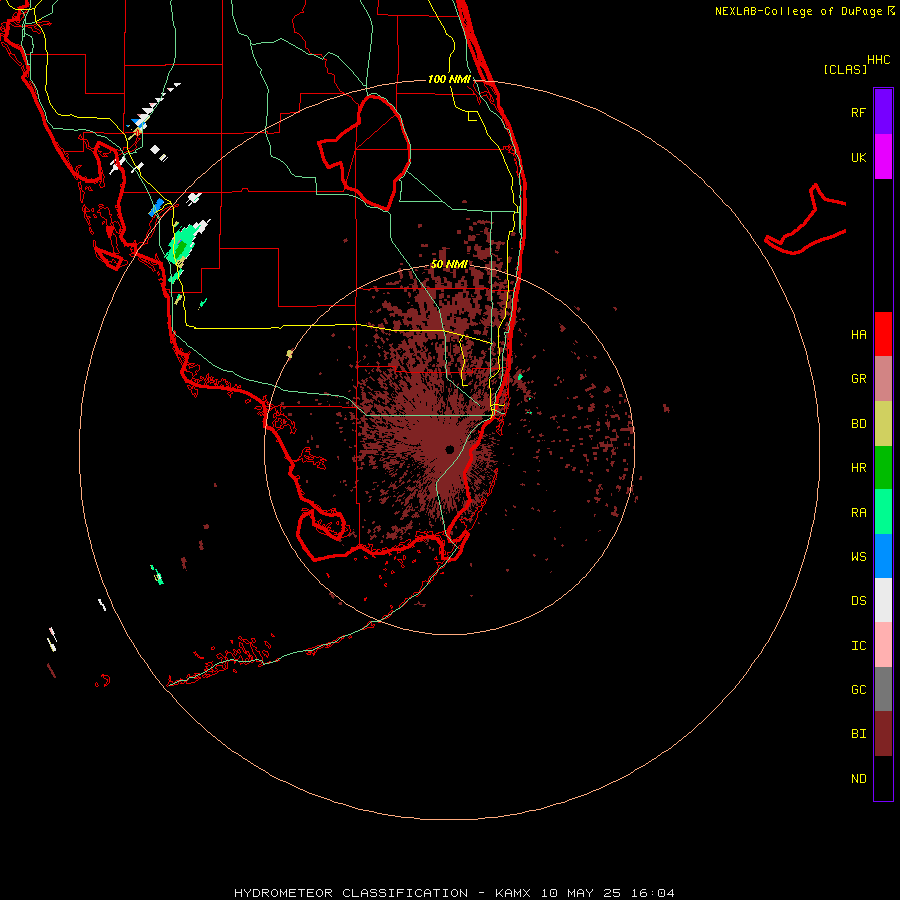Click the NEXLAB-College of DuPage title
The width and height of the screenshot is (900, 900).
click(x=798, y=11)
